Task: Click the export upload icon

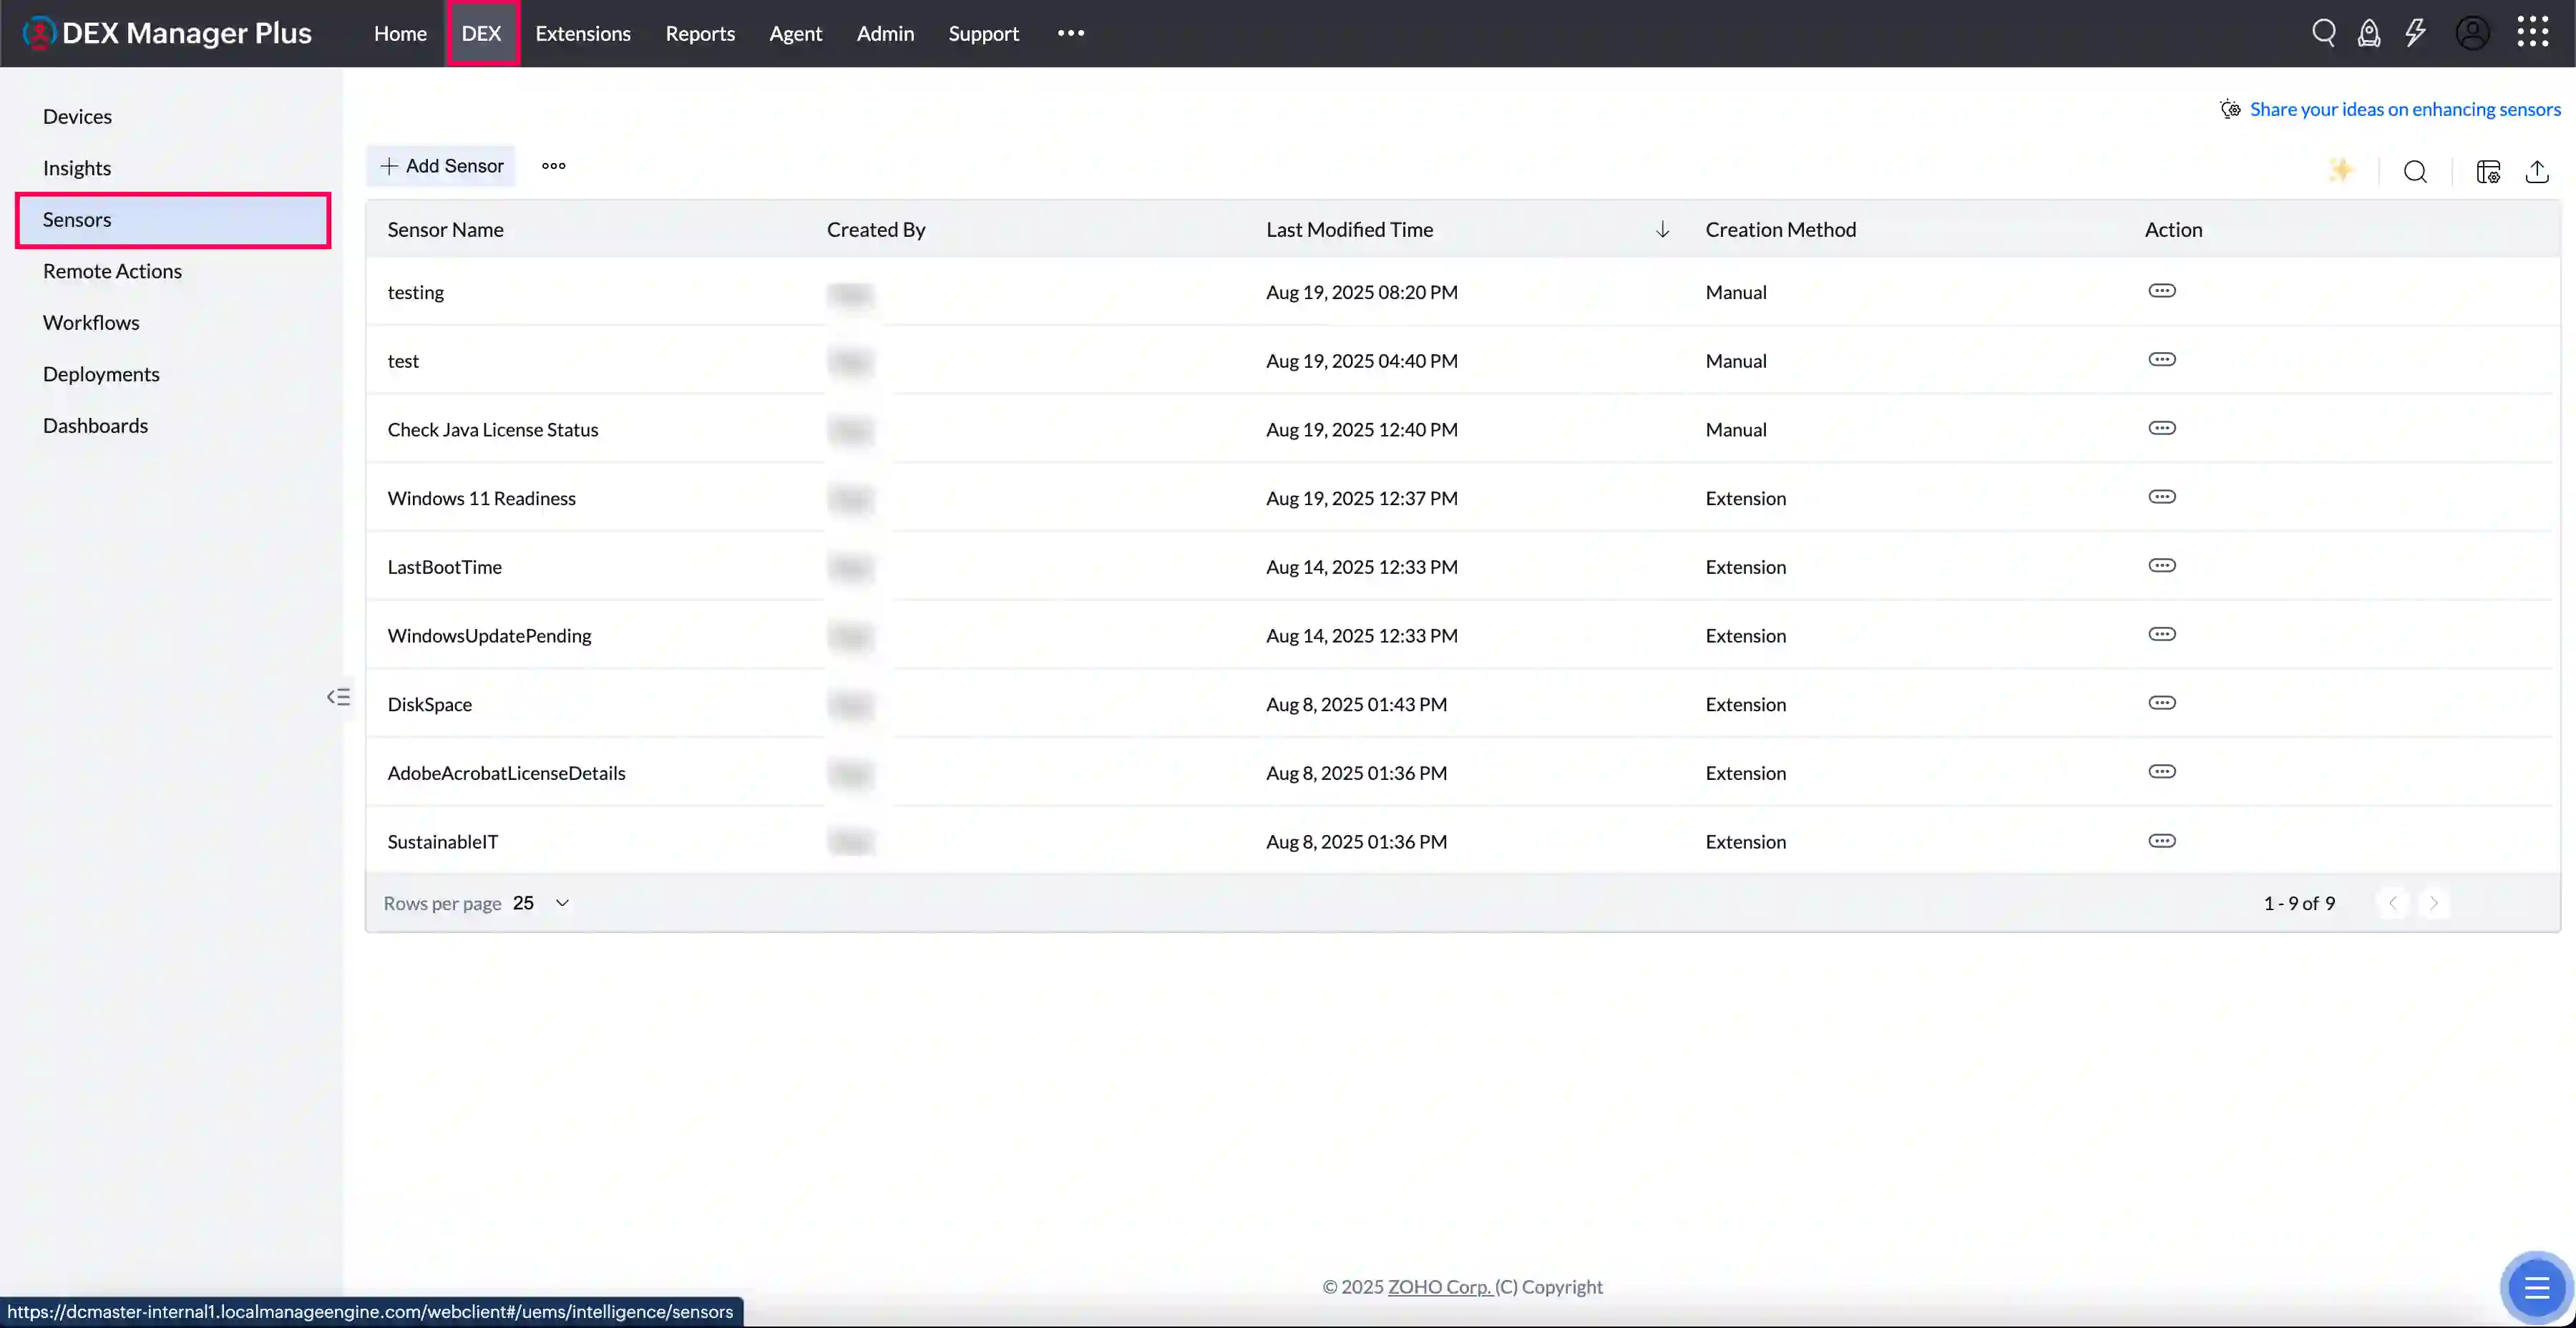Action: pos(2537,172)
